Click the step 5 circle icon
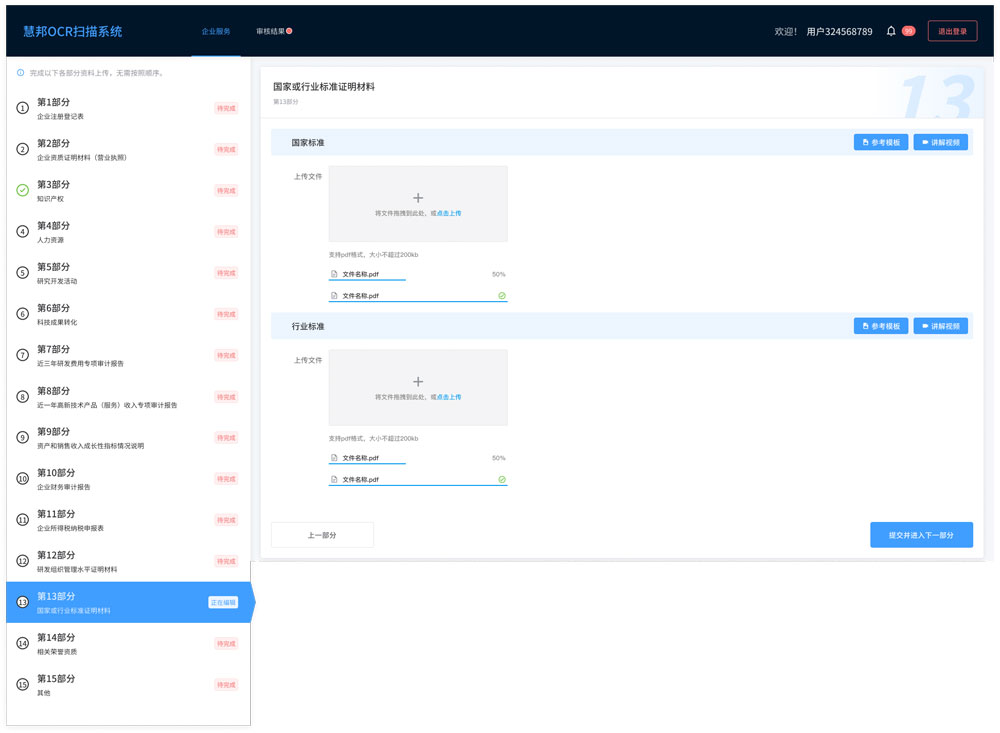This screenshot has width=1000, height=733. coord(22,273)
